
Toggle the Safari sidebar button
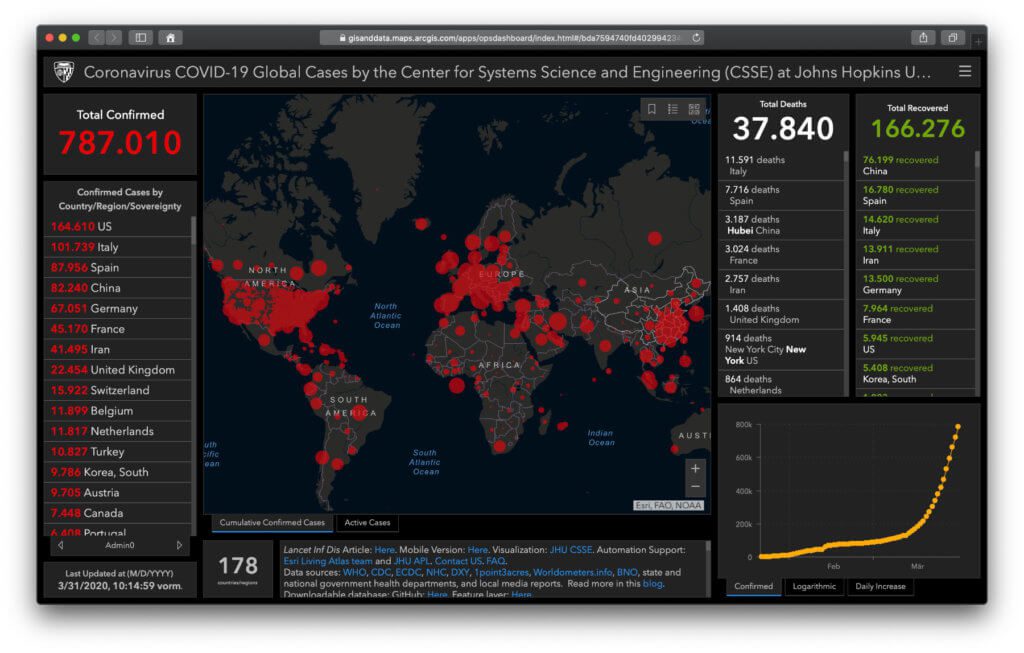[x=140, y=38]
